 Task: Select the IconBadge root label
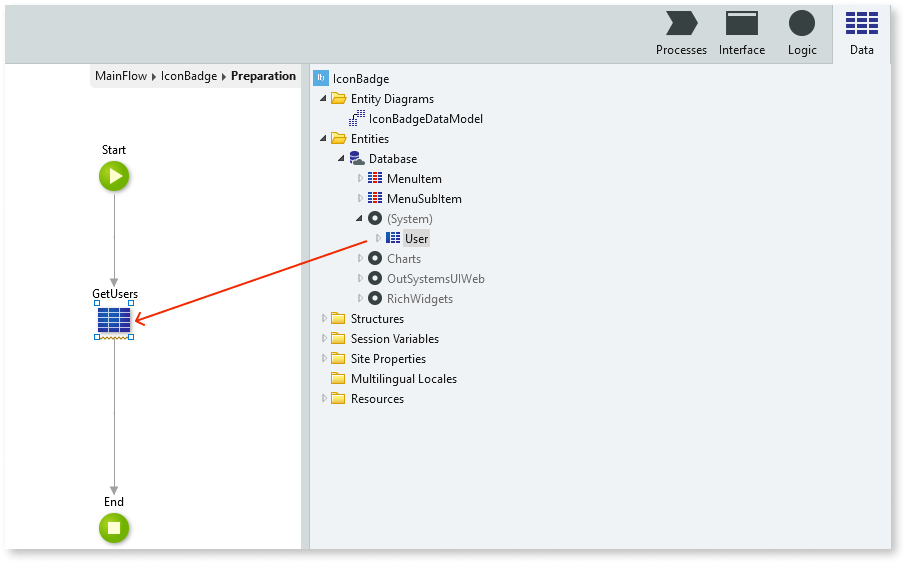point(361,79)
